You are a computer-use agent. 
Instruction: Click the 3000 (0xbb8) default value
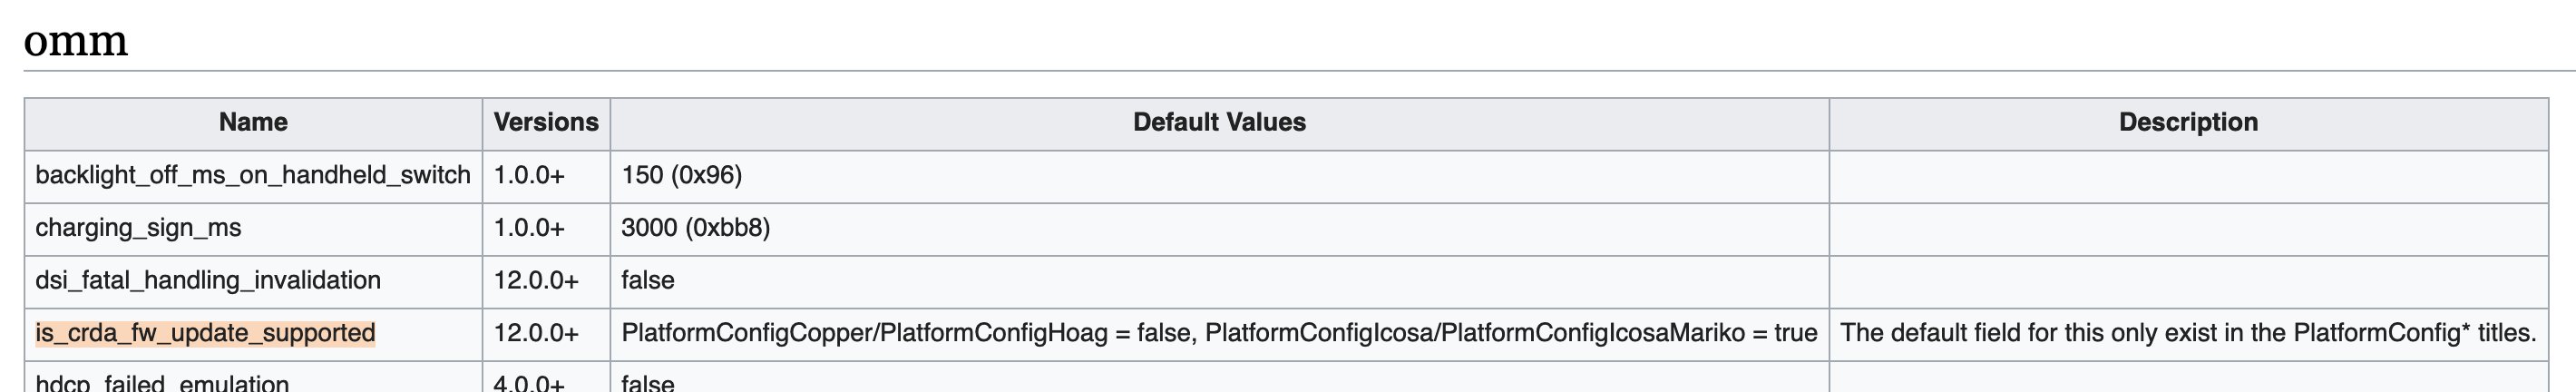[x=695, y=228]
